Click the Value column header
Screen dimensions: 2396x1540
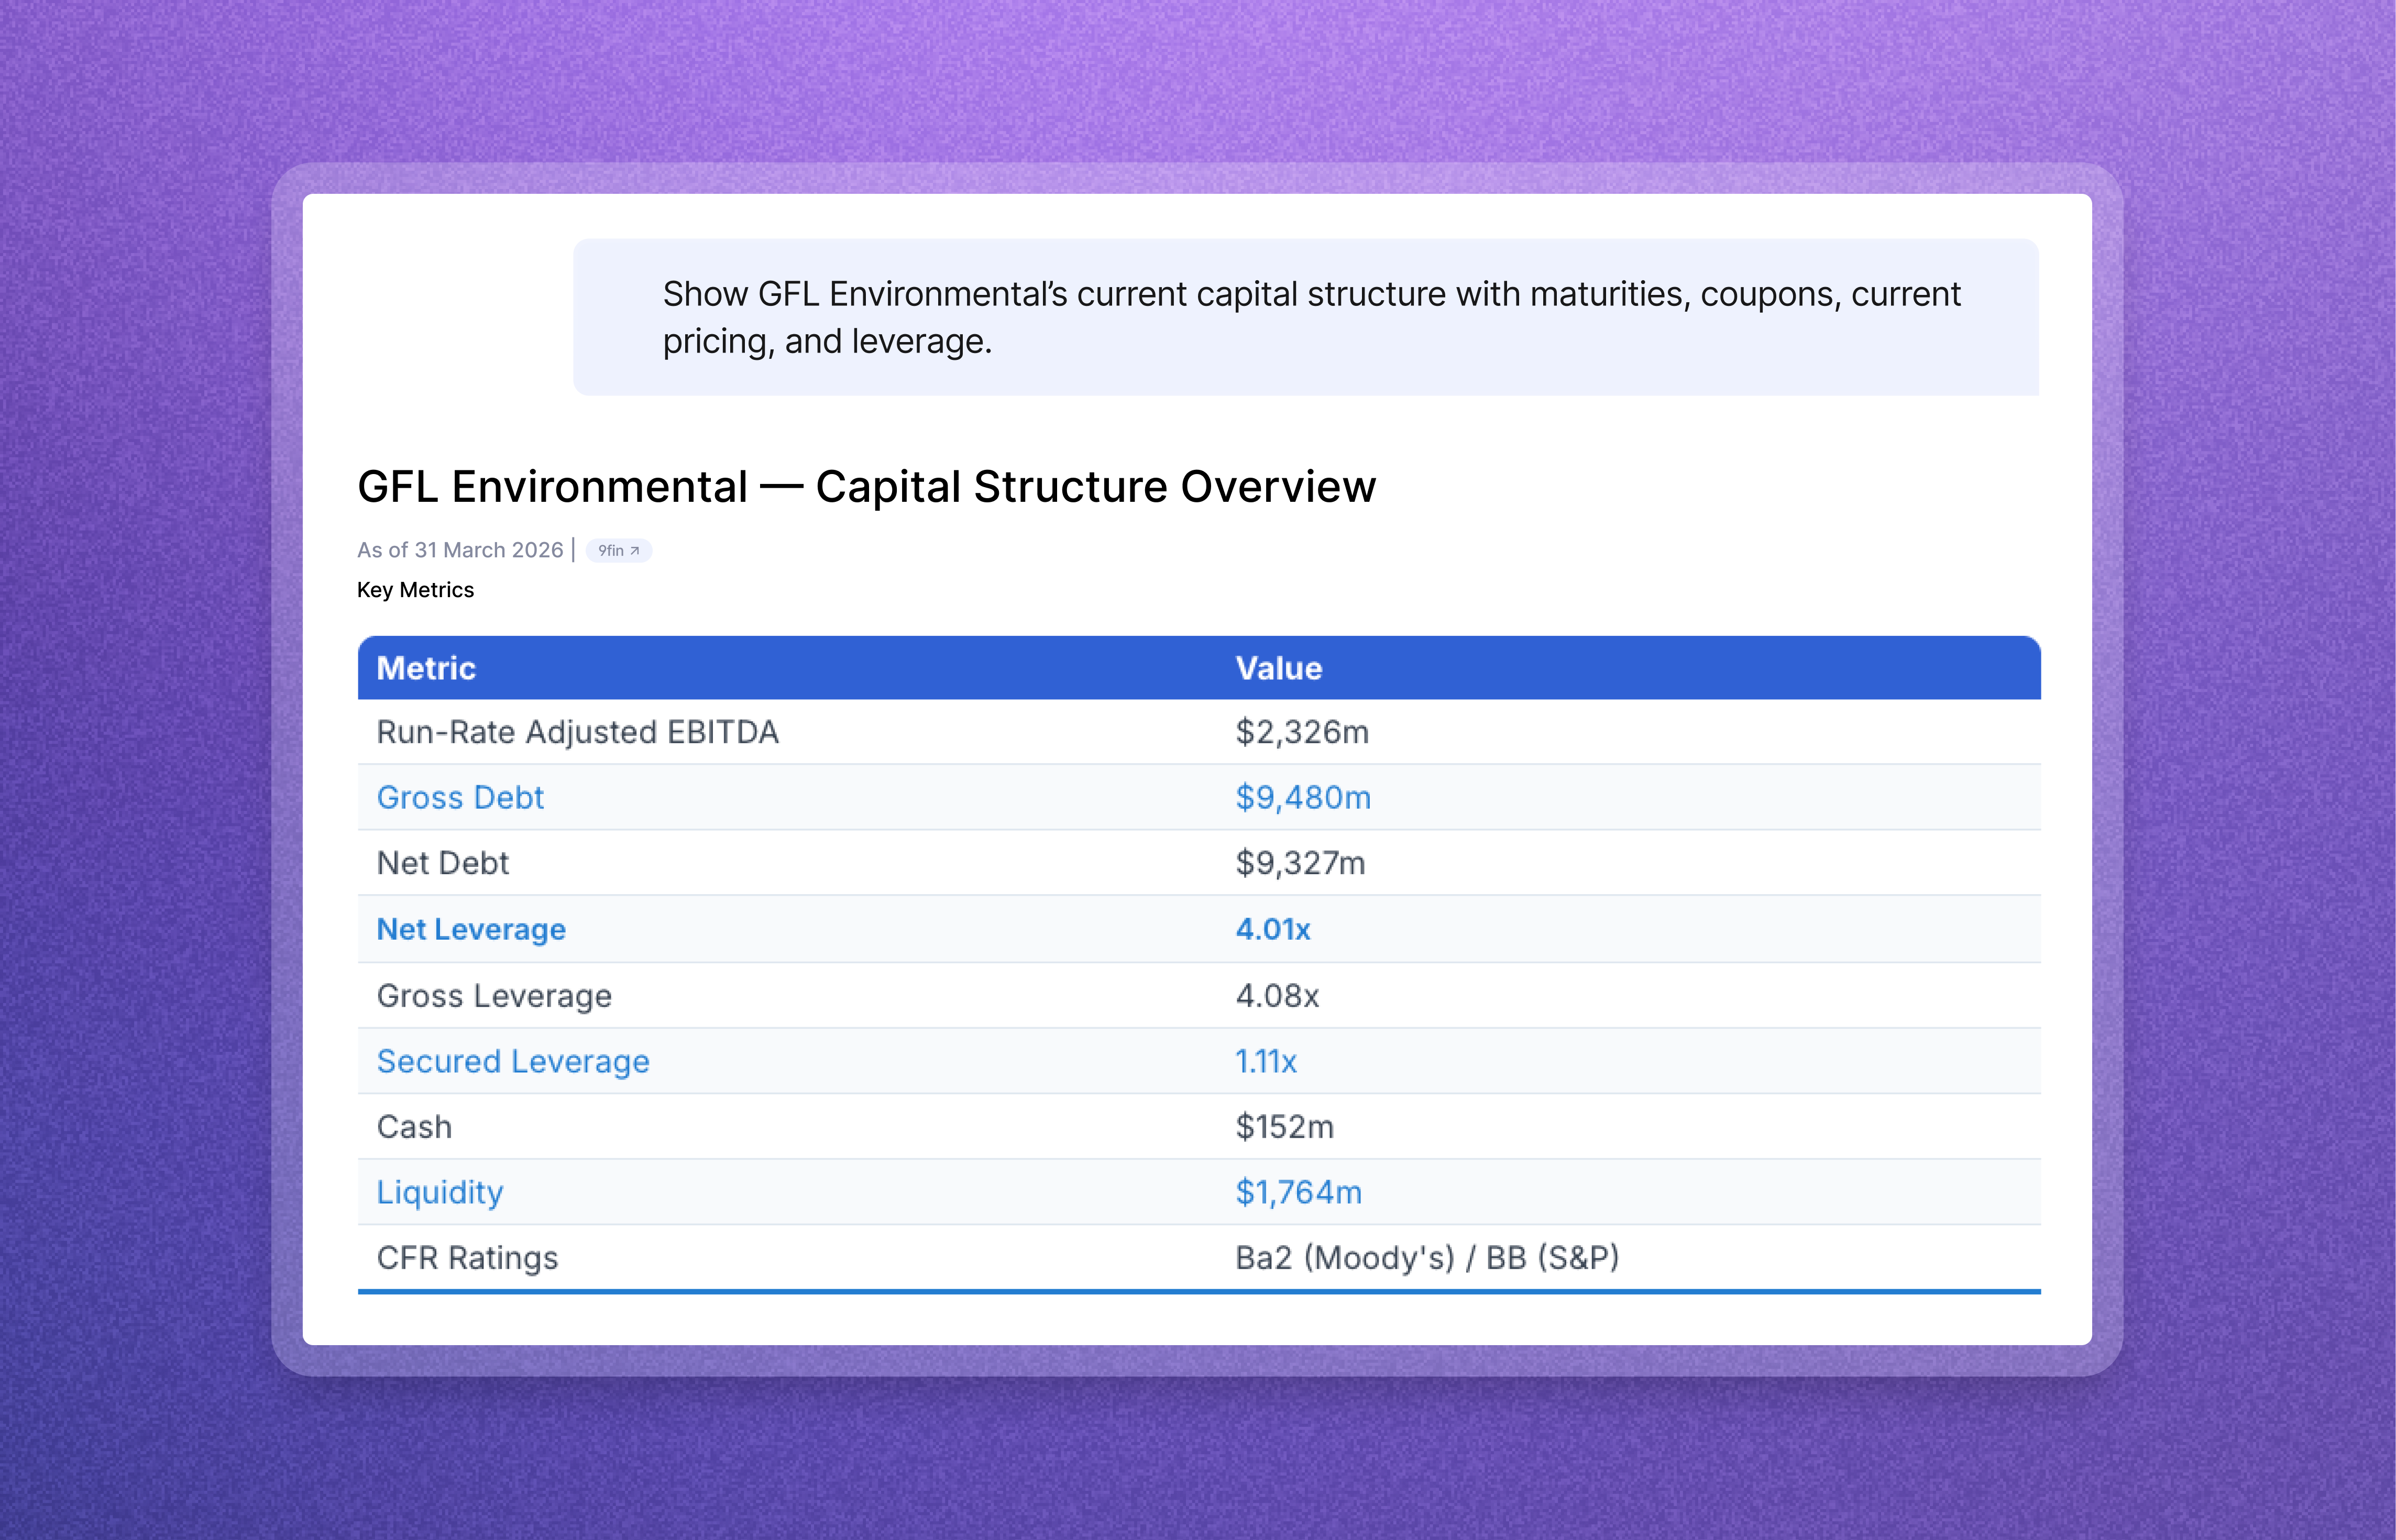(1279, 668)
